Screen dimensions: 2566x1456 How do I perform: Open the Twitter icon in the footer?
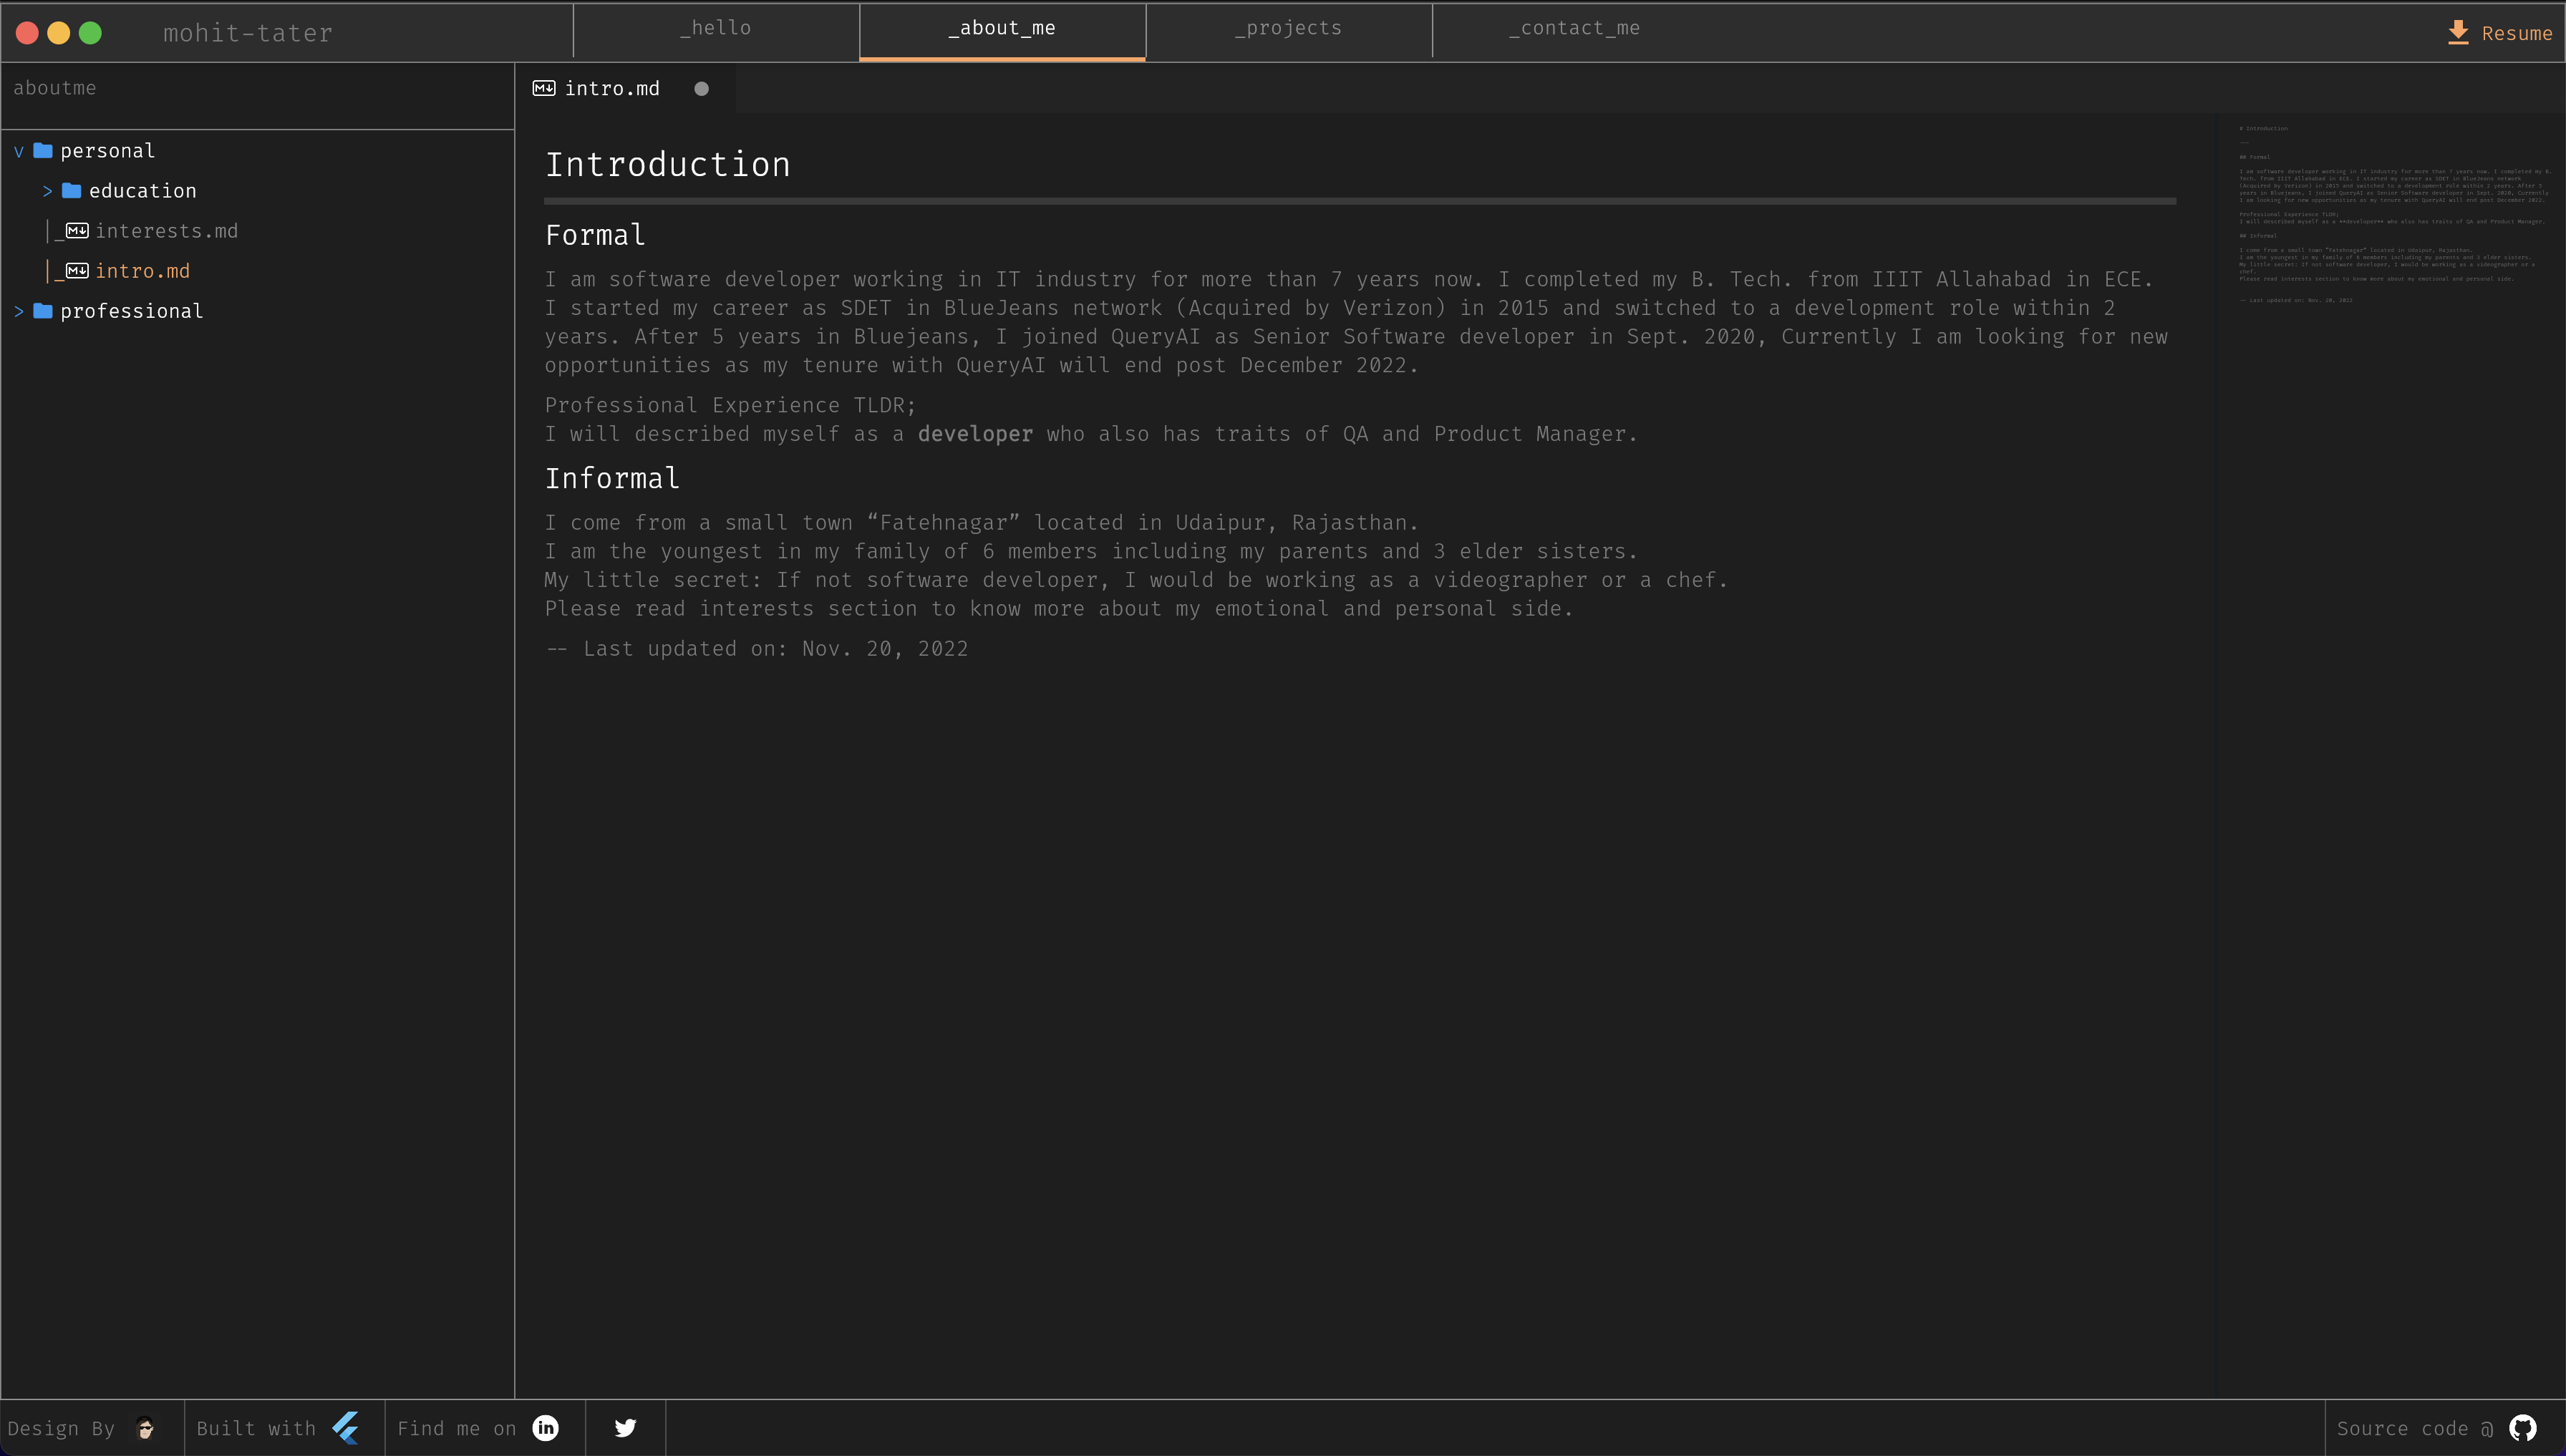tap(625, 1428)
